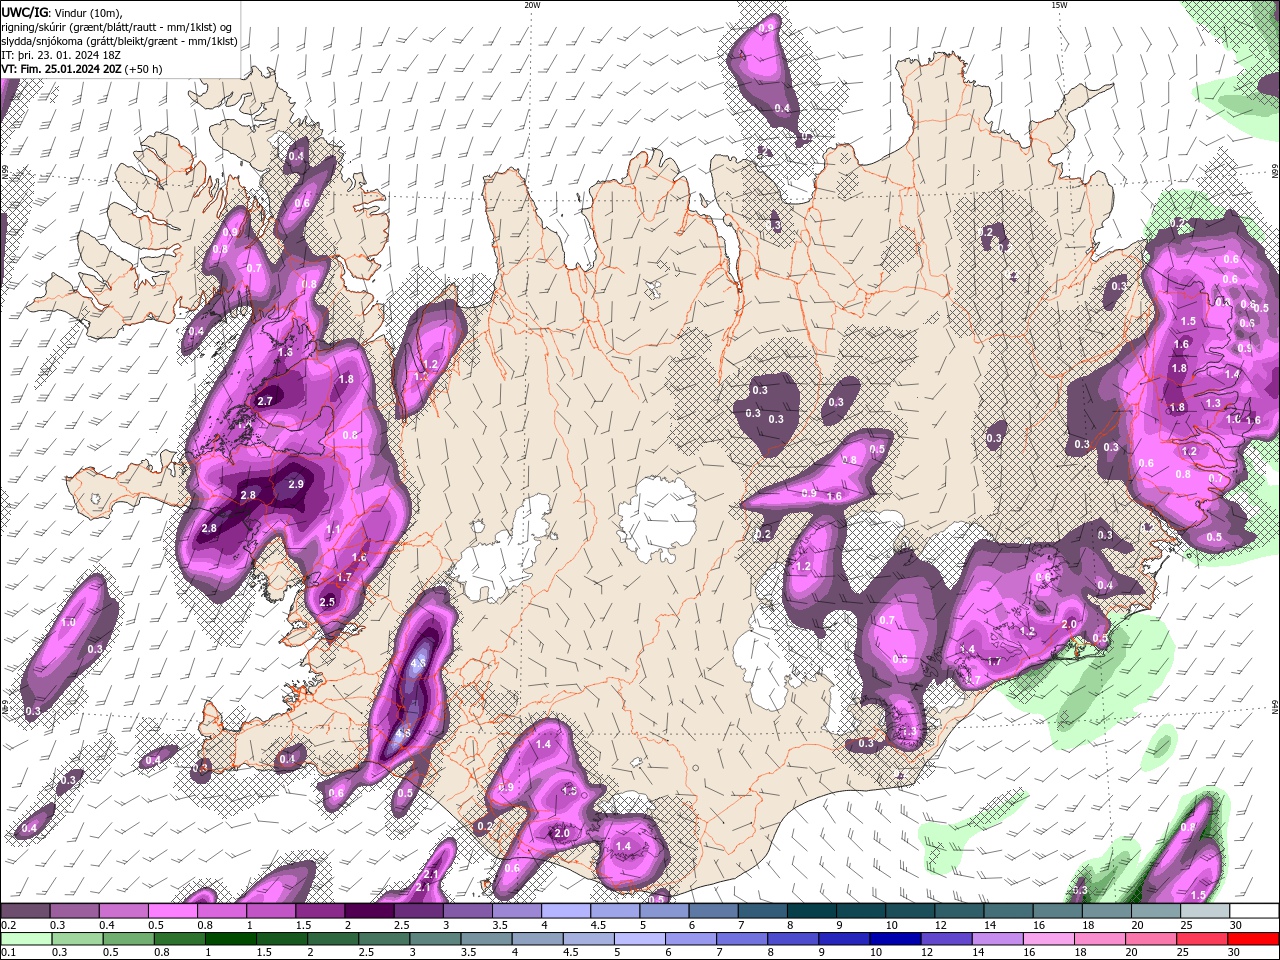Pick the 25–30 light grey upper snow scale swatch

coord(1203,911)
